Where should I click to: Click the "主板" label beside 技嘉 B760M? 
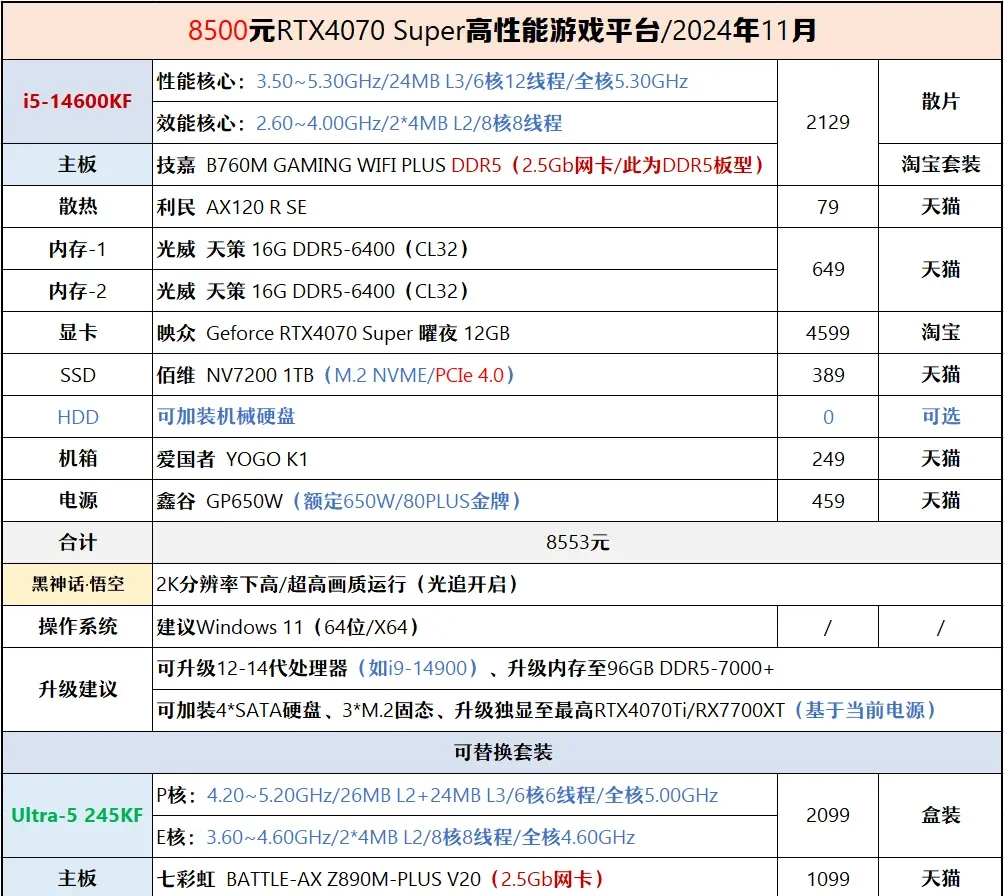pos(77,165)
